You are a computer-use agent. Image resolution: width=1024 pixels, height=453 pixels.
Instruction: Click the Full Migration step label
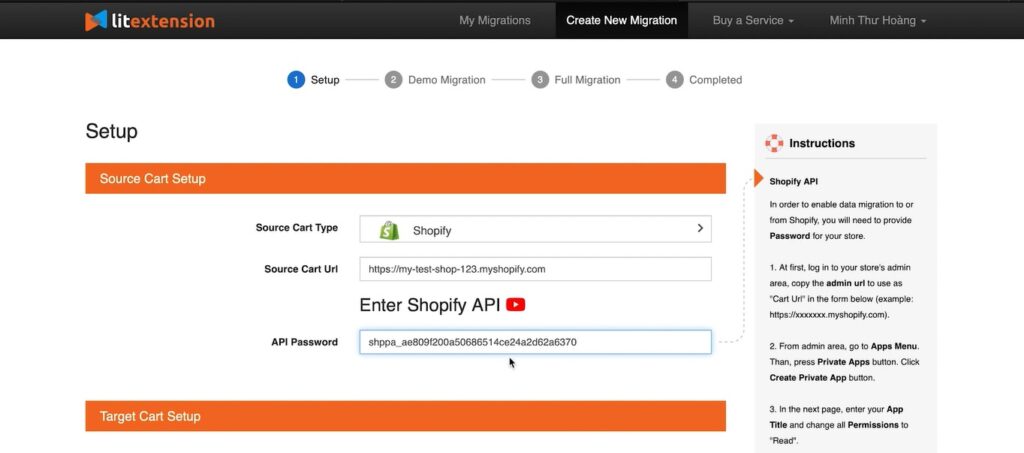pyautogui.click(x=587, y=80)
